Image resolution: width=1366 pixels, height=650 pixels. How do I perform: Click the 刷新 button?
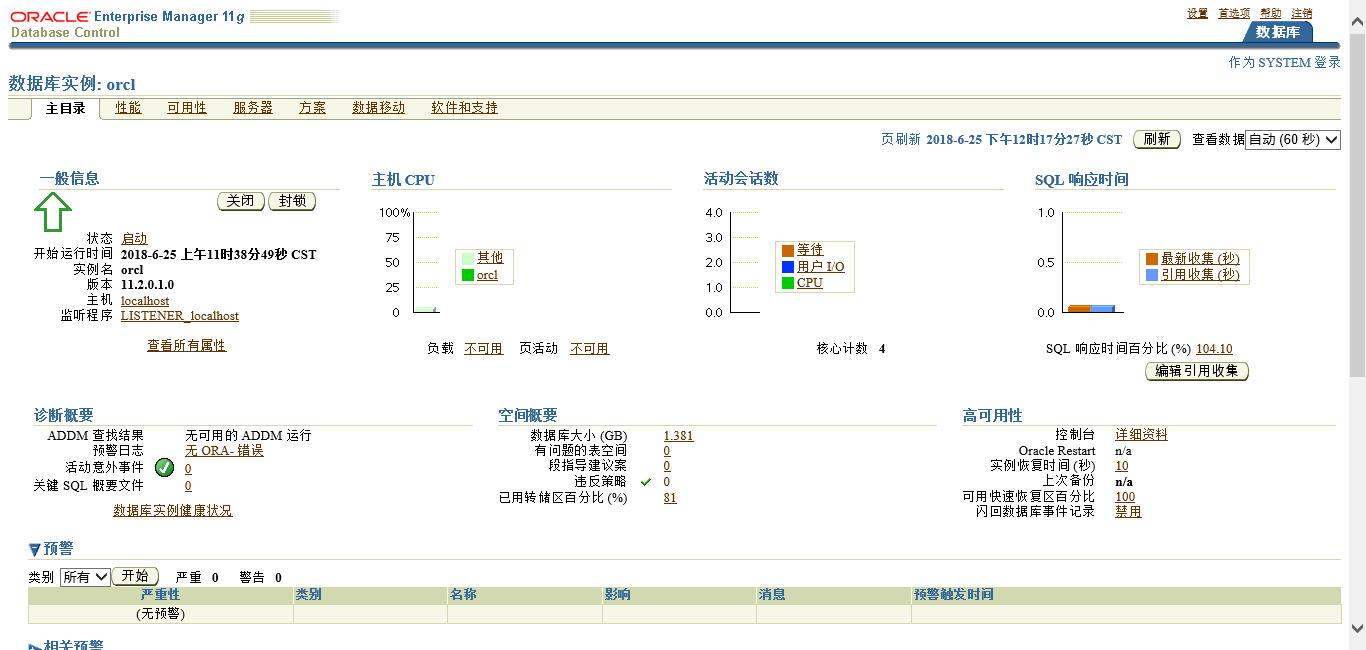coord(1157,140)
